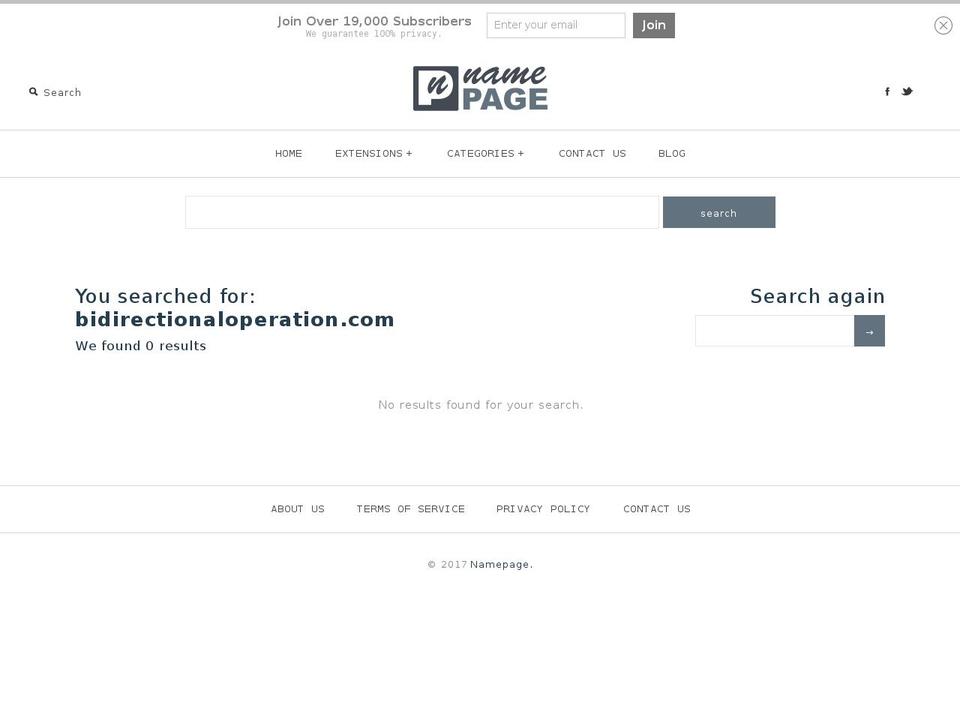Screen dimensions: 960x720
Task: Click the header Search text link
Action: [62, 92]
